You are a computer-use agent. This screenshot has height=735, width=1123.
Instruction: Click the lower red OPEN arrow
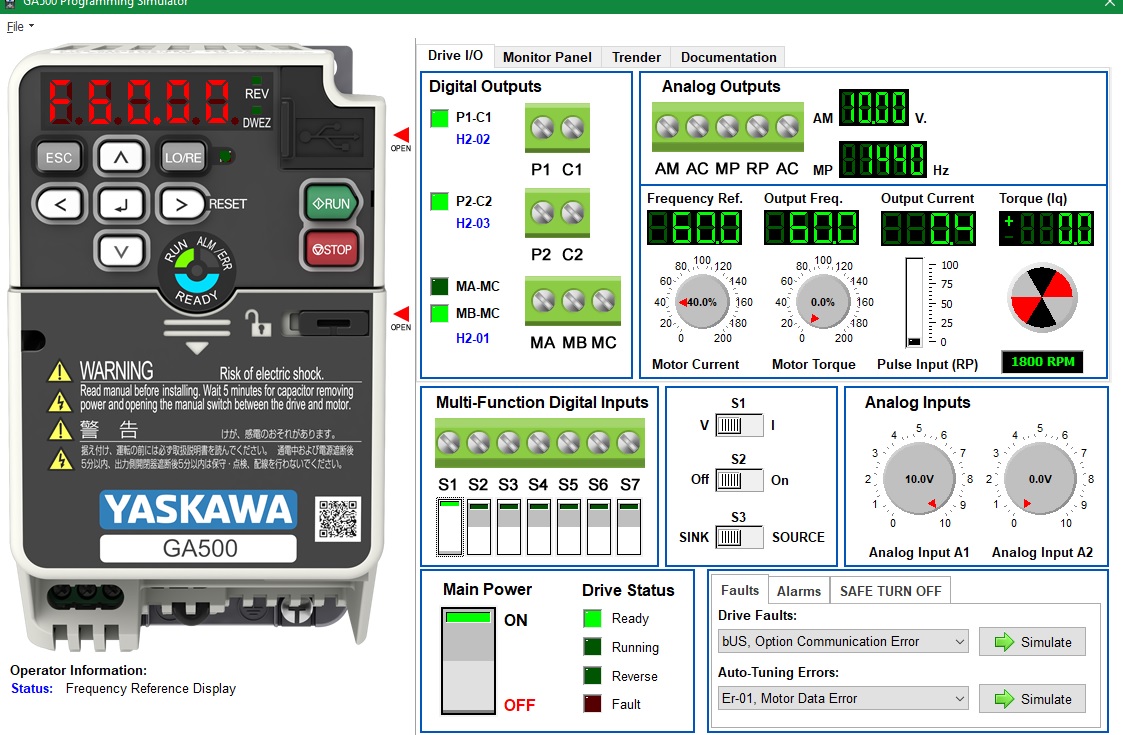[x=401, y=313]
